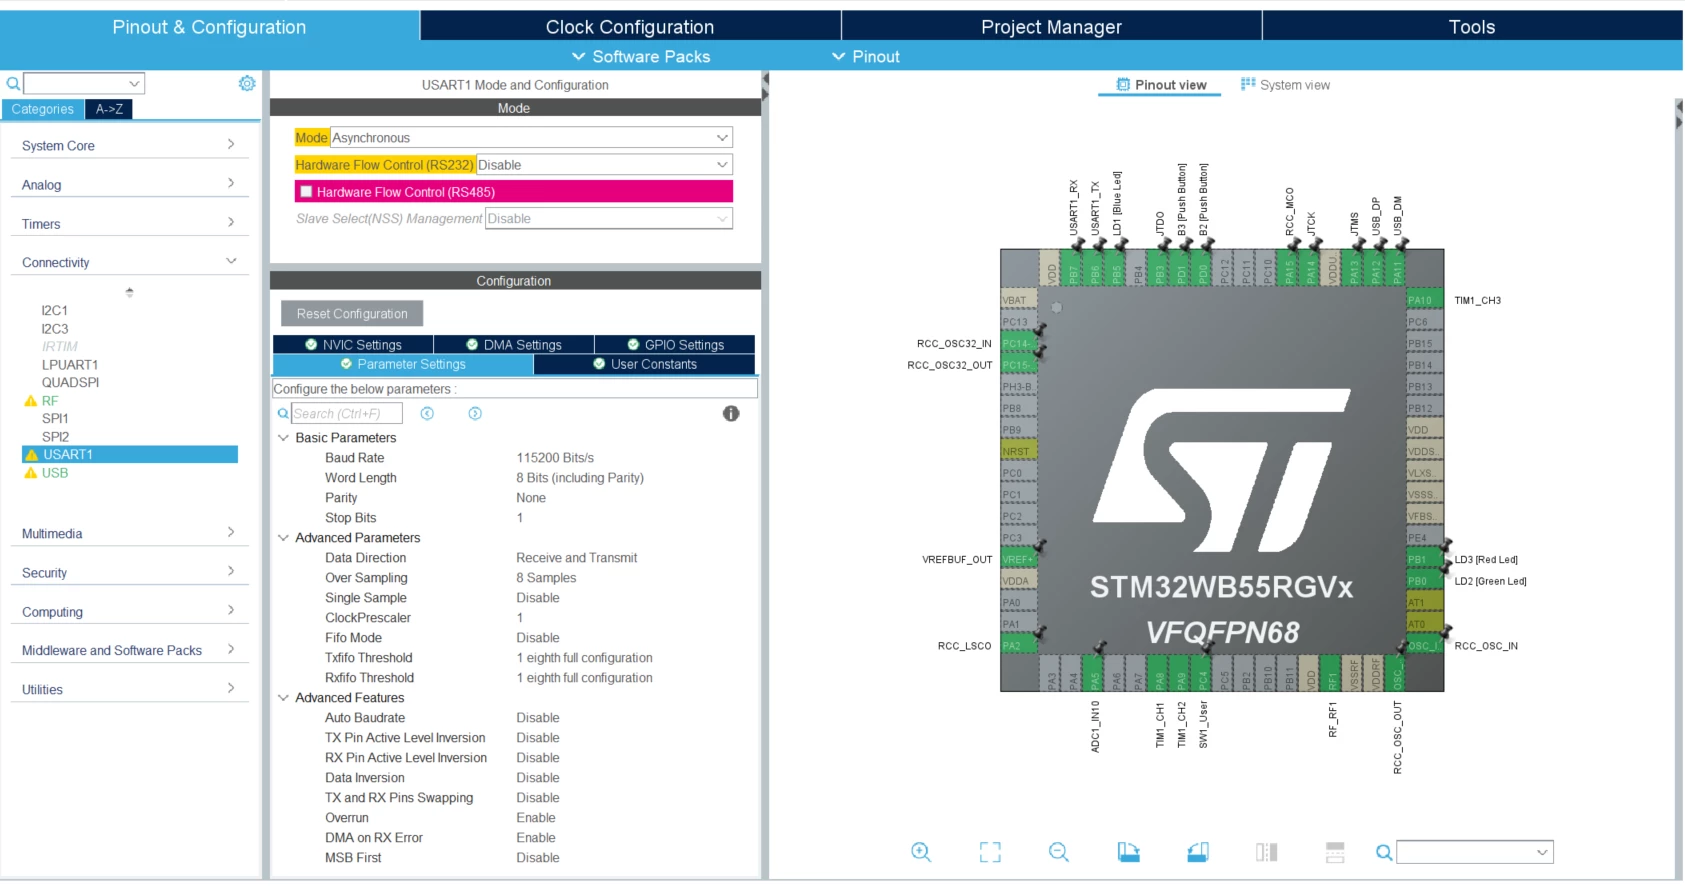Open the Software Packs dropdown menu
The width and height of the screenshot is (1685, 887).
[x=641, y=57]
